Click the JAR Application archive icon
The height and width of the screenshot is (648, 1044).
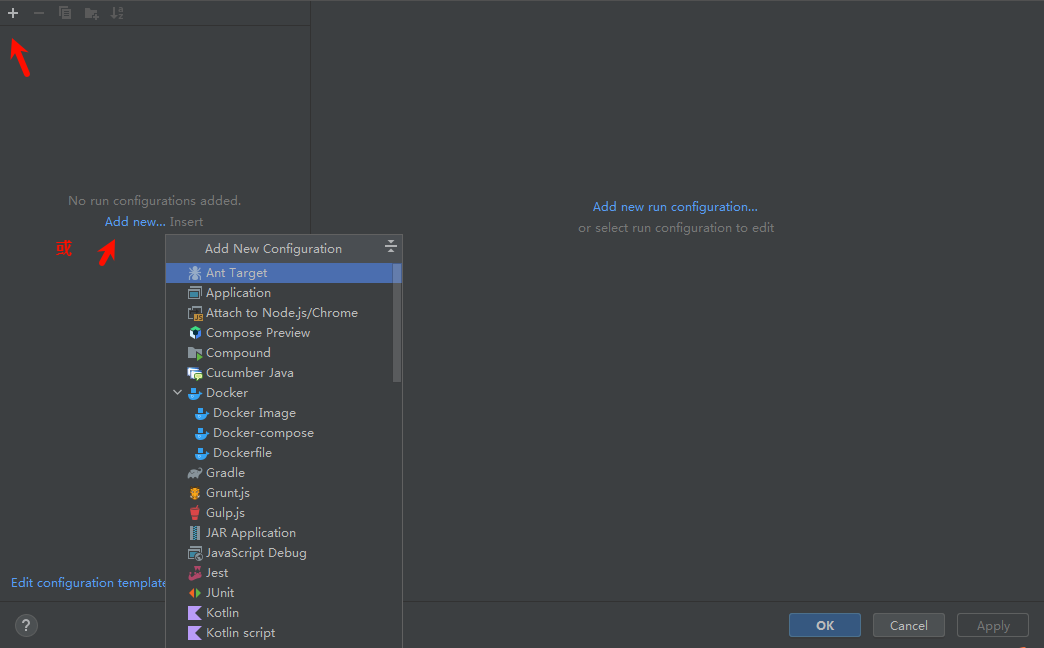(x=194, y=533)
